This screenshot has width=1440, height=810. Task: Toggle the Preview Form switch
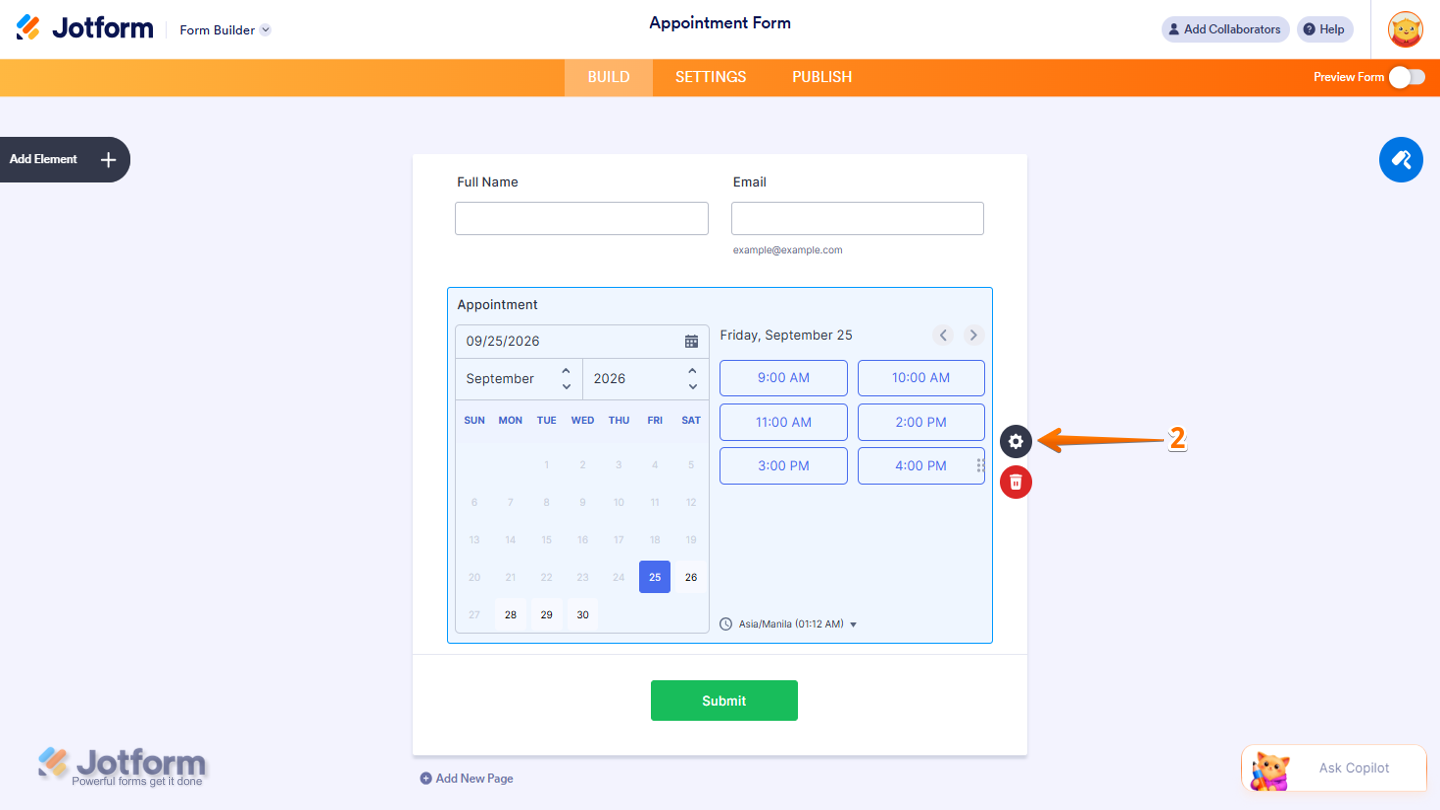[1407, 77]
